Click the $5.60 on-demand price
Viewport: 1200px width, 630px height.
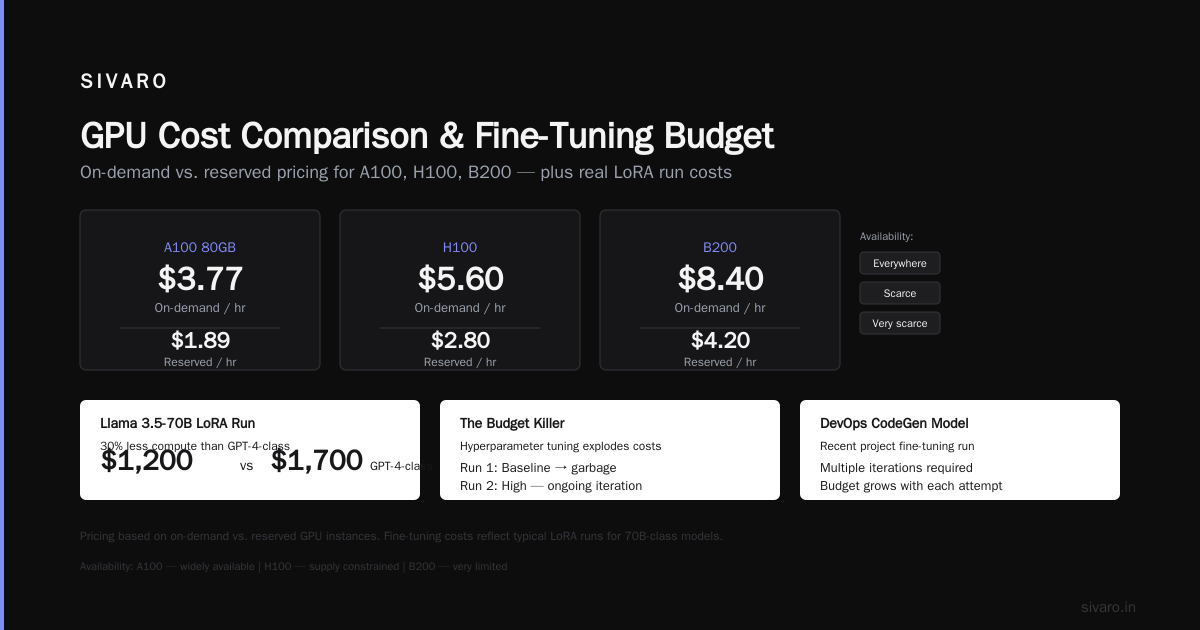(460, 278)
